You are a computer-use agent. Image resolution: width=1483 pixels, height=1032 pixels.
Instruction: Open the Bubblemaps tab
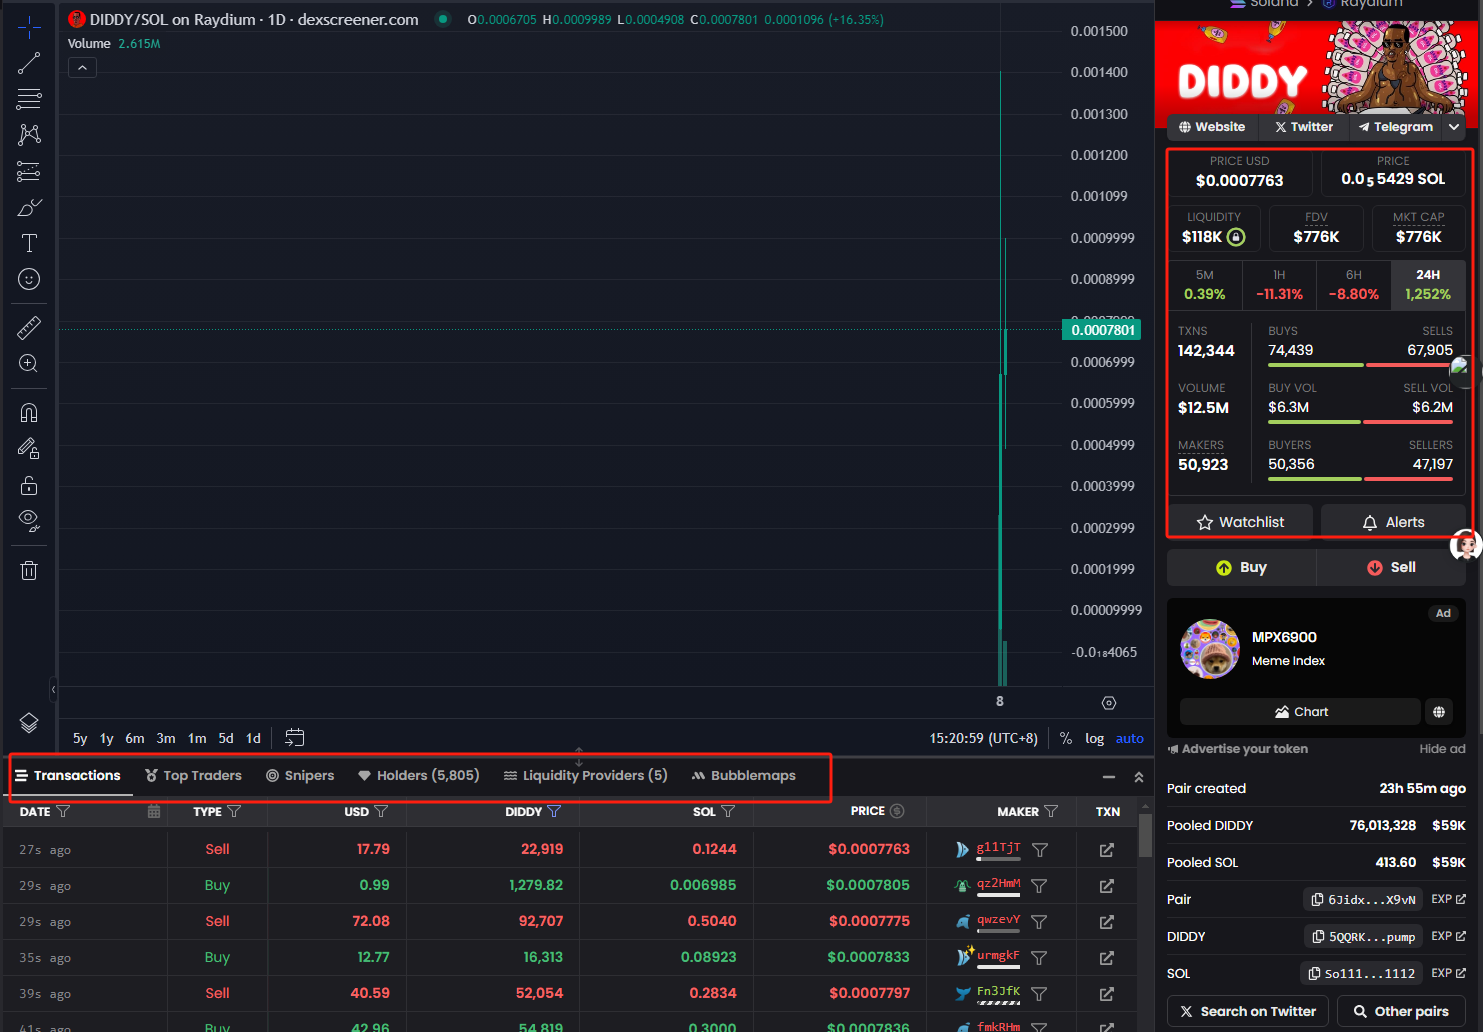[744, 775]
